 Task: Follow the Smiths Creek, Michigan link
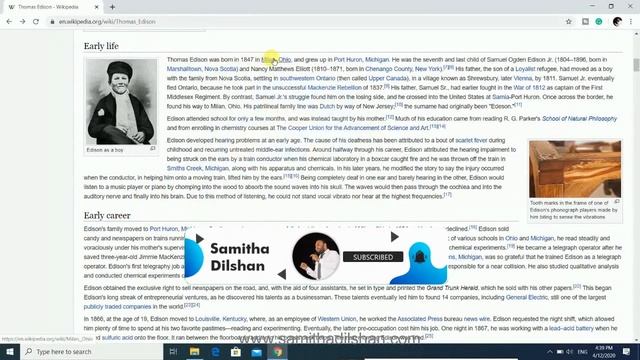coord(198,169)
